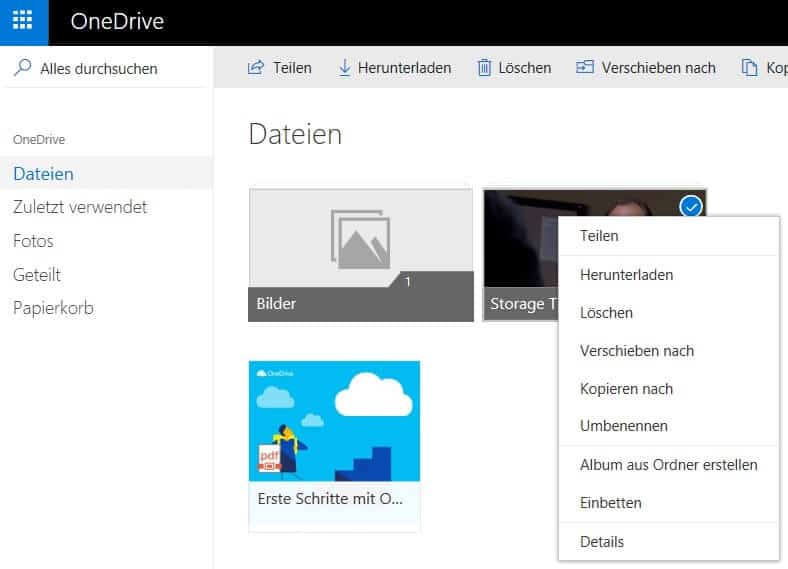The image size is (788, 569).
Task: Click the Verschieben nach toolbar label
Action: (x=658, y=68)
